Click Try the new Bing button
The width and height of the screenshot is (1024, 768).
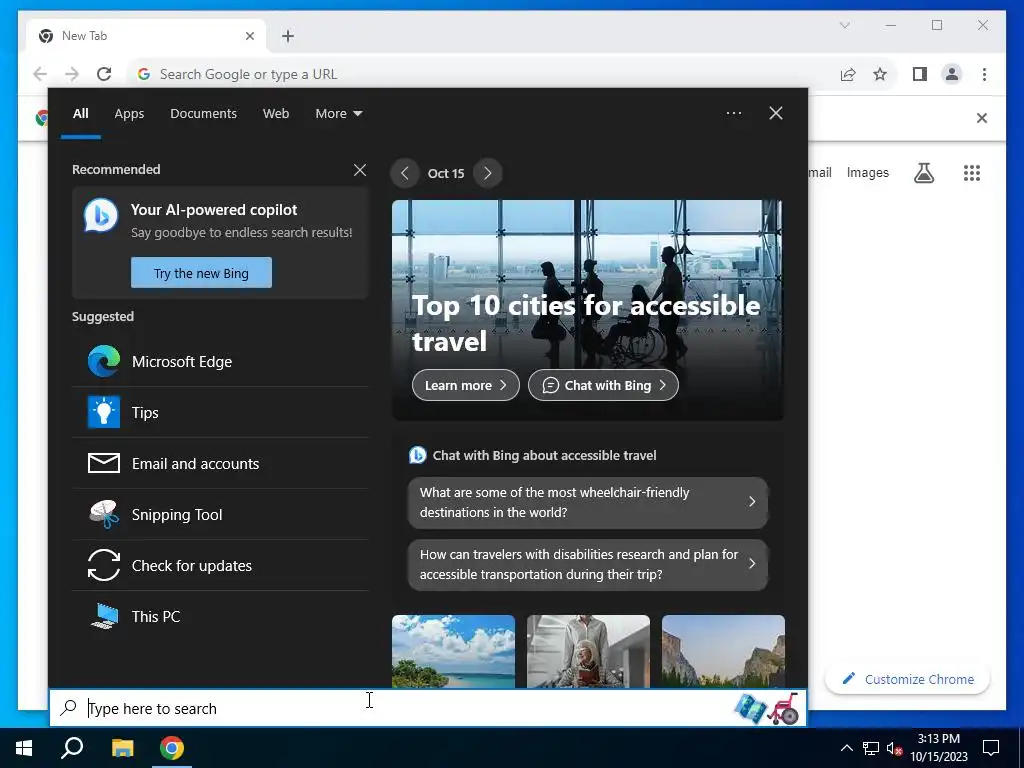point(201,273)
